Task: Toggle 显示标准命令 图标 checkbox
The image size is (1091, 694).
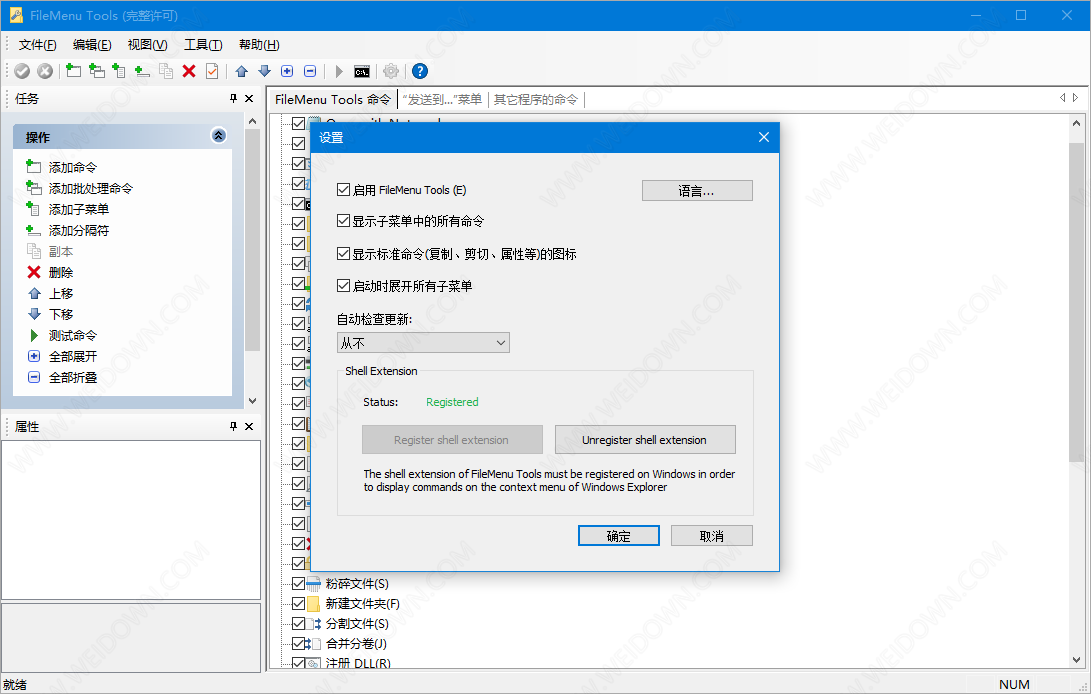Action: pos(343,253)
